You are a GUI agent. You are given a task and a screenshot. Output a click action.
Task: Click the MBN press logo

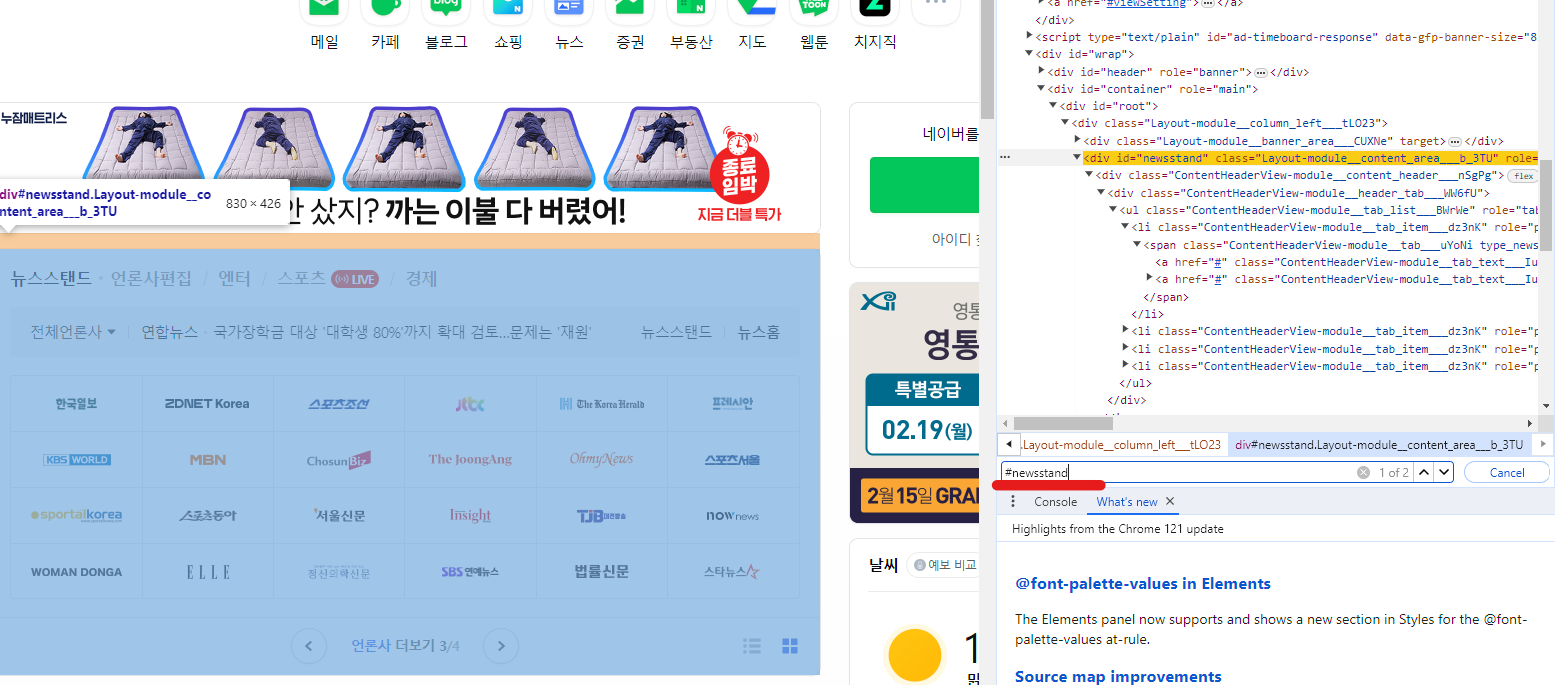pos(207,460)
